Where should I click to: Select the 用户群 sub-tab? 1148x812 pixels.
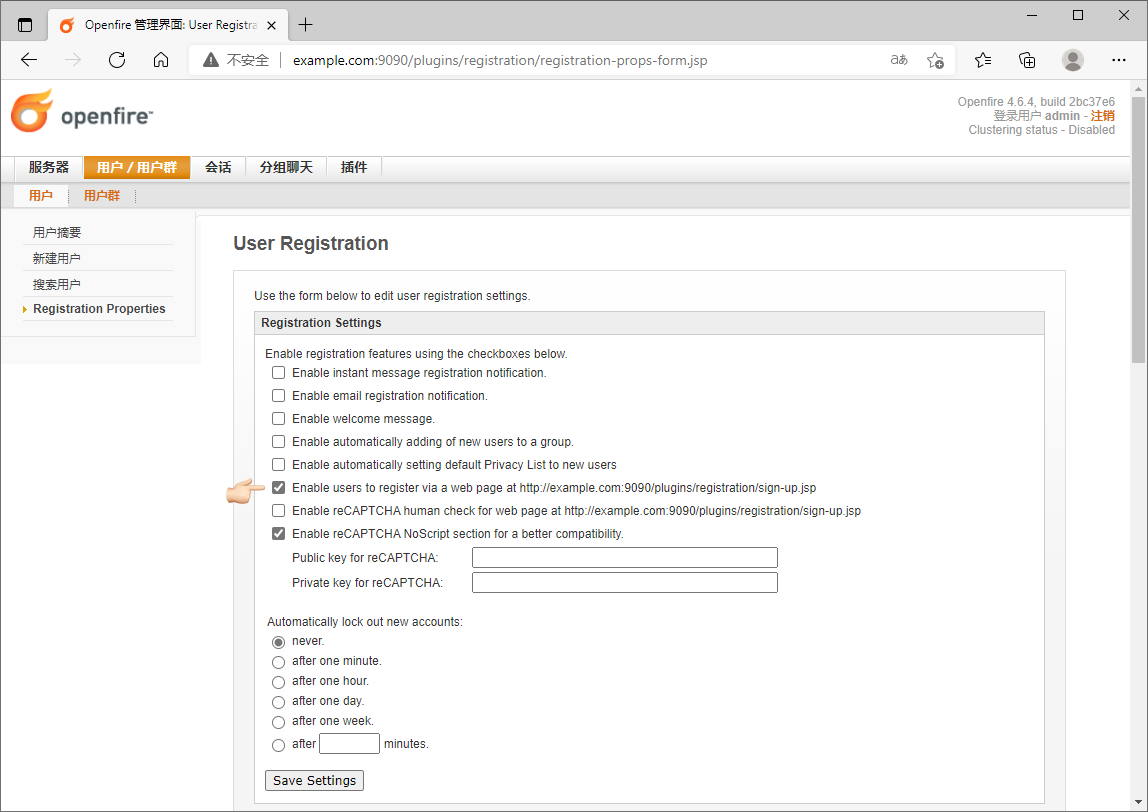[102, 195]
